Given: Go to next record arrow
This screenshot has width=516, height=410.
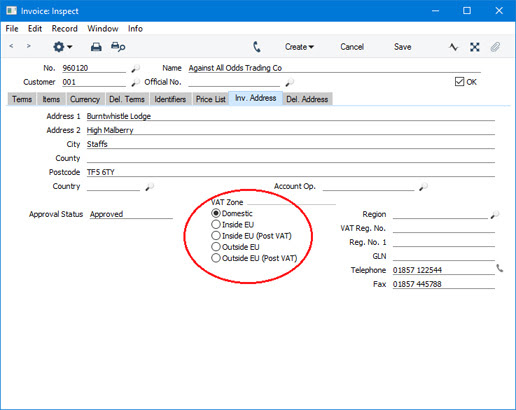Looking at the screenshot, I should [29, 46].
